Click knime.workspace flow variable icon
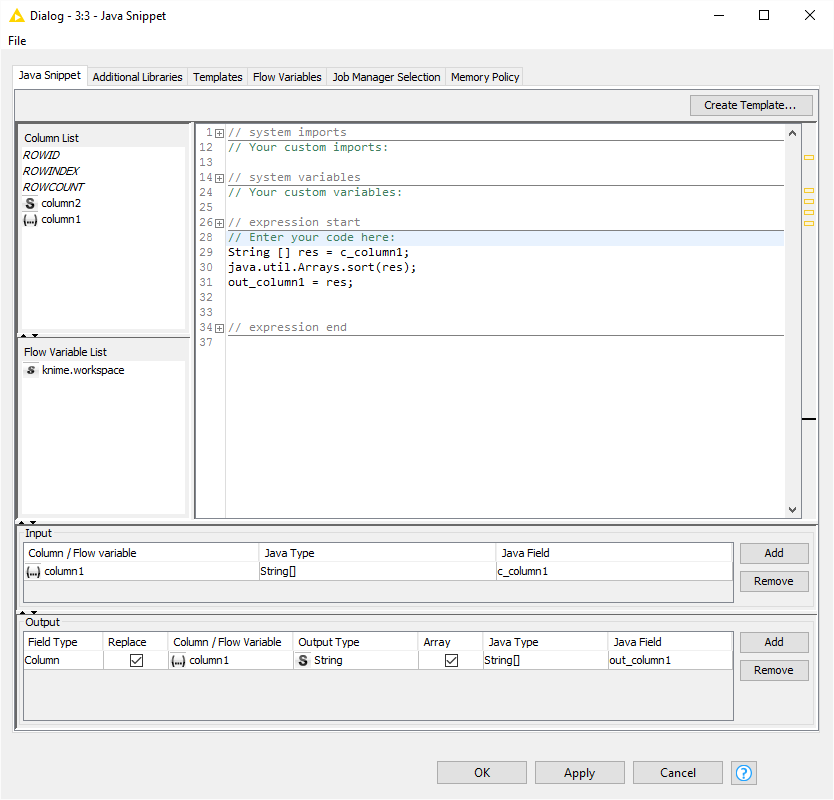This screenshot has height=800, width=834. (31, 370)
